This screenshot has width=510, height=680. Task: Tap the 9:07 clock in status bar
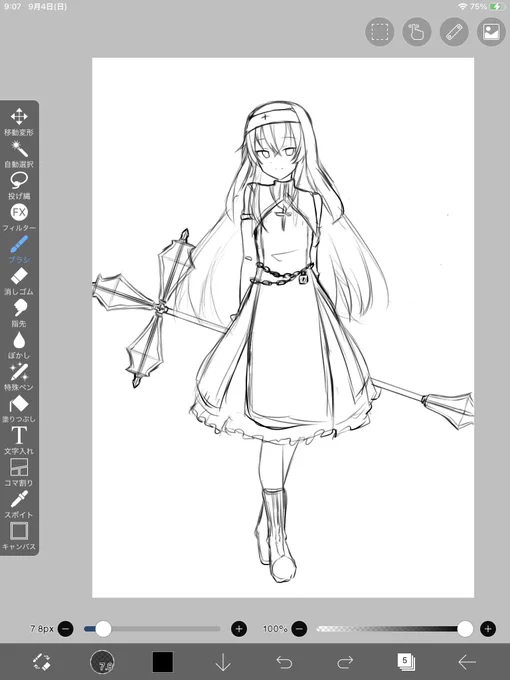(x=12, y=7)
